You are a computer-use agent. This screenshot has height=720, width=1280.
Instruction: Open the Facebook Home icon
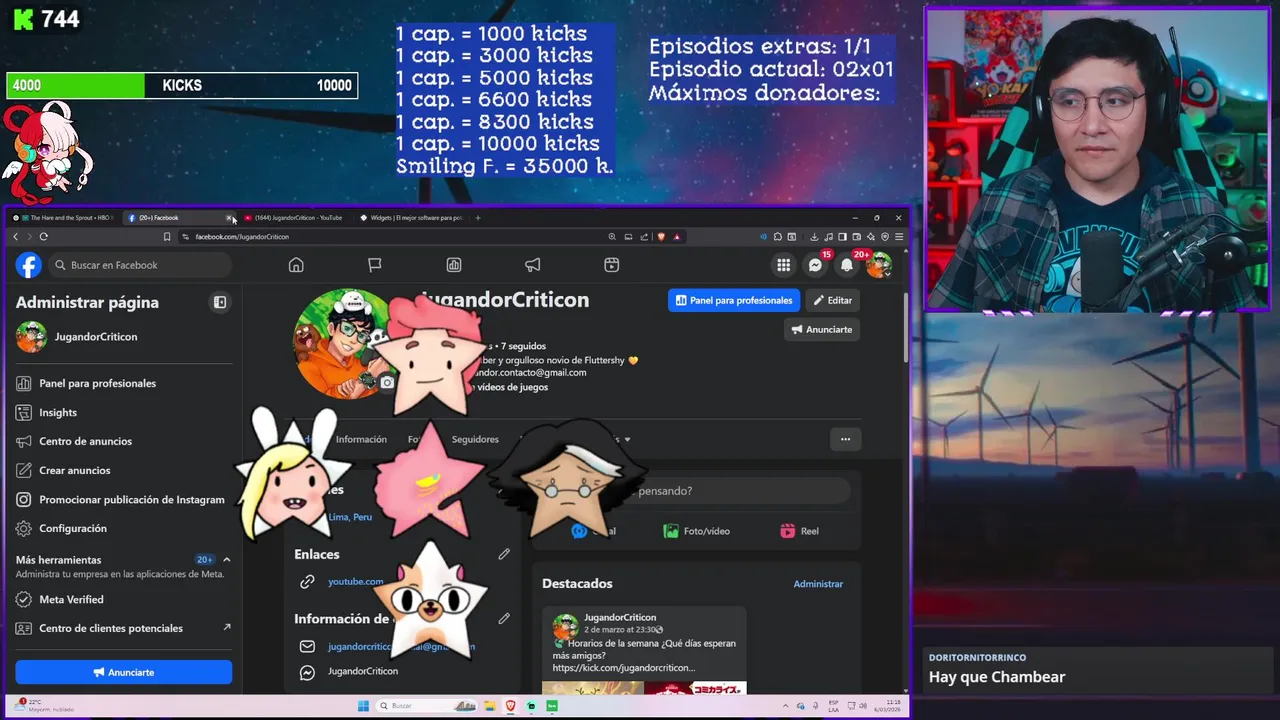click(x=296, y=265)
